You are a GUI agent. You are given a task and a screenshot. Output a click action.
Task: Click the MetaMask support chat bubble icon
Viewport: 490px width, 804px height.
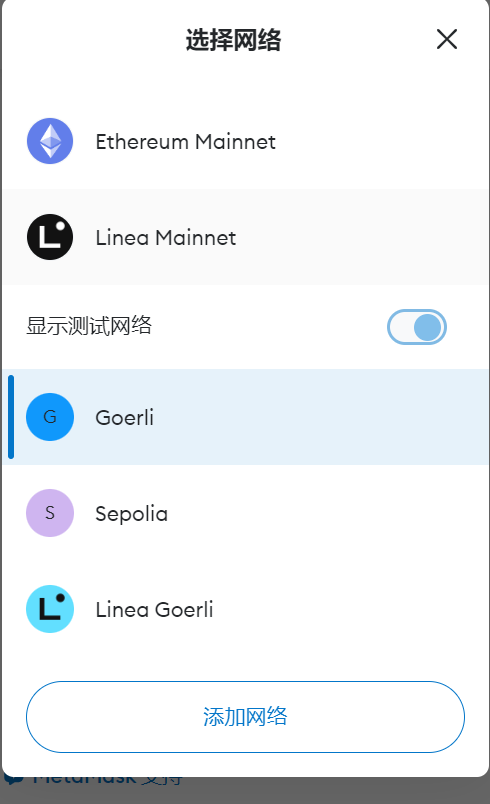[x=13, y=780]
